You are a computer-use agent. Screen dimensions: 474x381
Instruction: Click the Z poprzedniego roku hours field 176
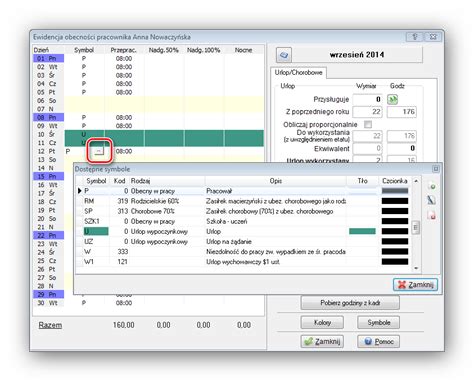402,112
